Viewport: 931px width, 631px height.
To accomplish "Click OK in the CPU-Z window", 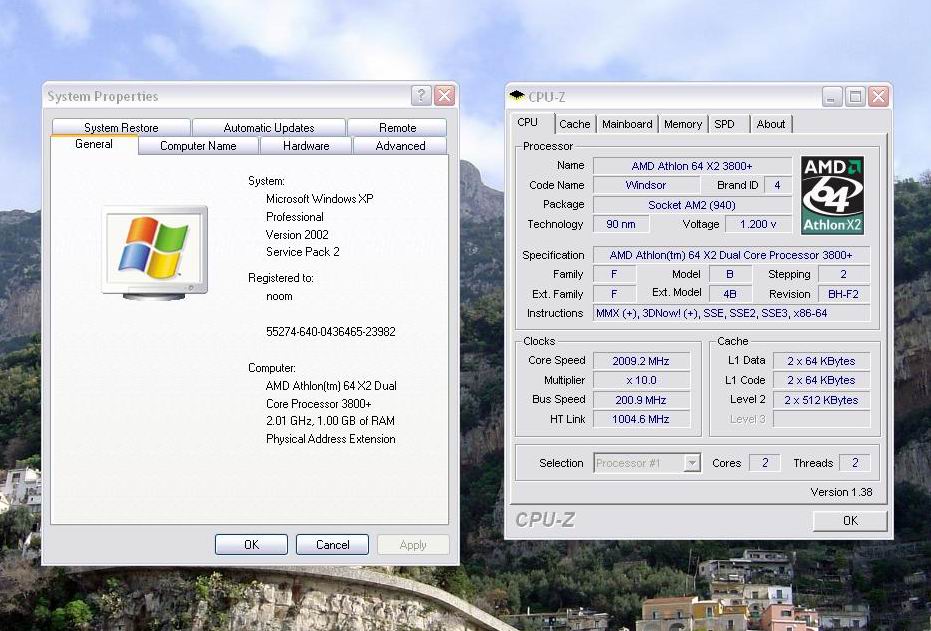I will 850,521.
